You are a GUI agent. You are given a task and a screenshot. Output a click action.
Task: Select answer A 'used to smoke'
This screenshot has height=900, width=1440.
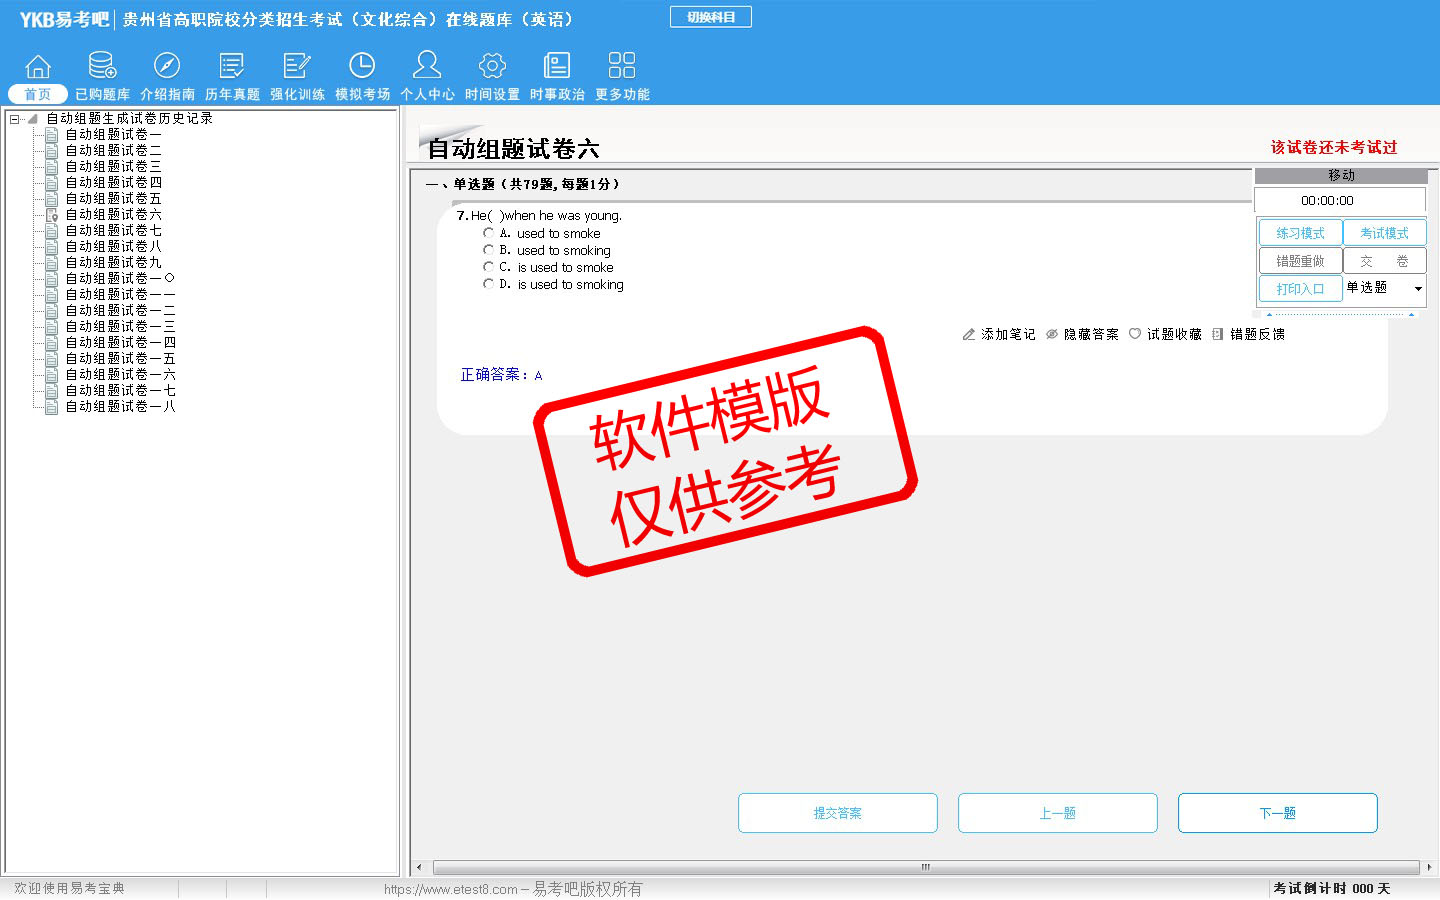pos(488,233)
